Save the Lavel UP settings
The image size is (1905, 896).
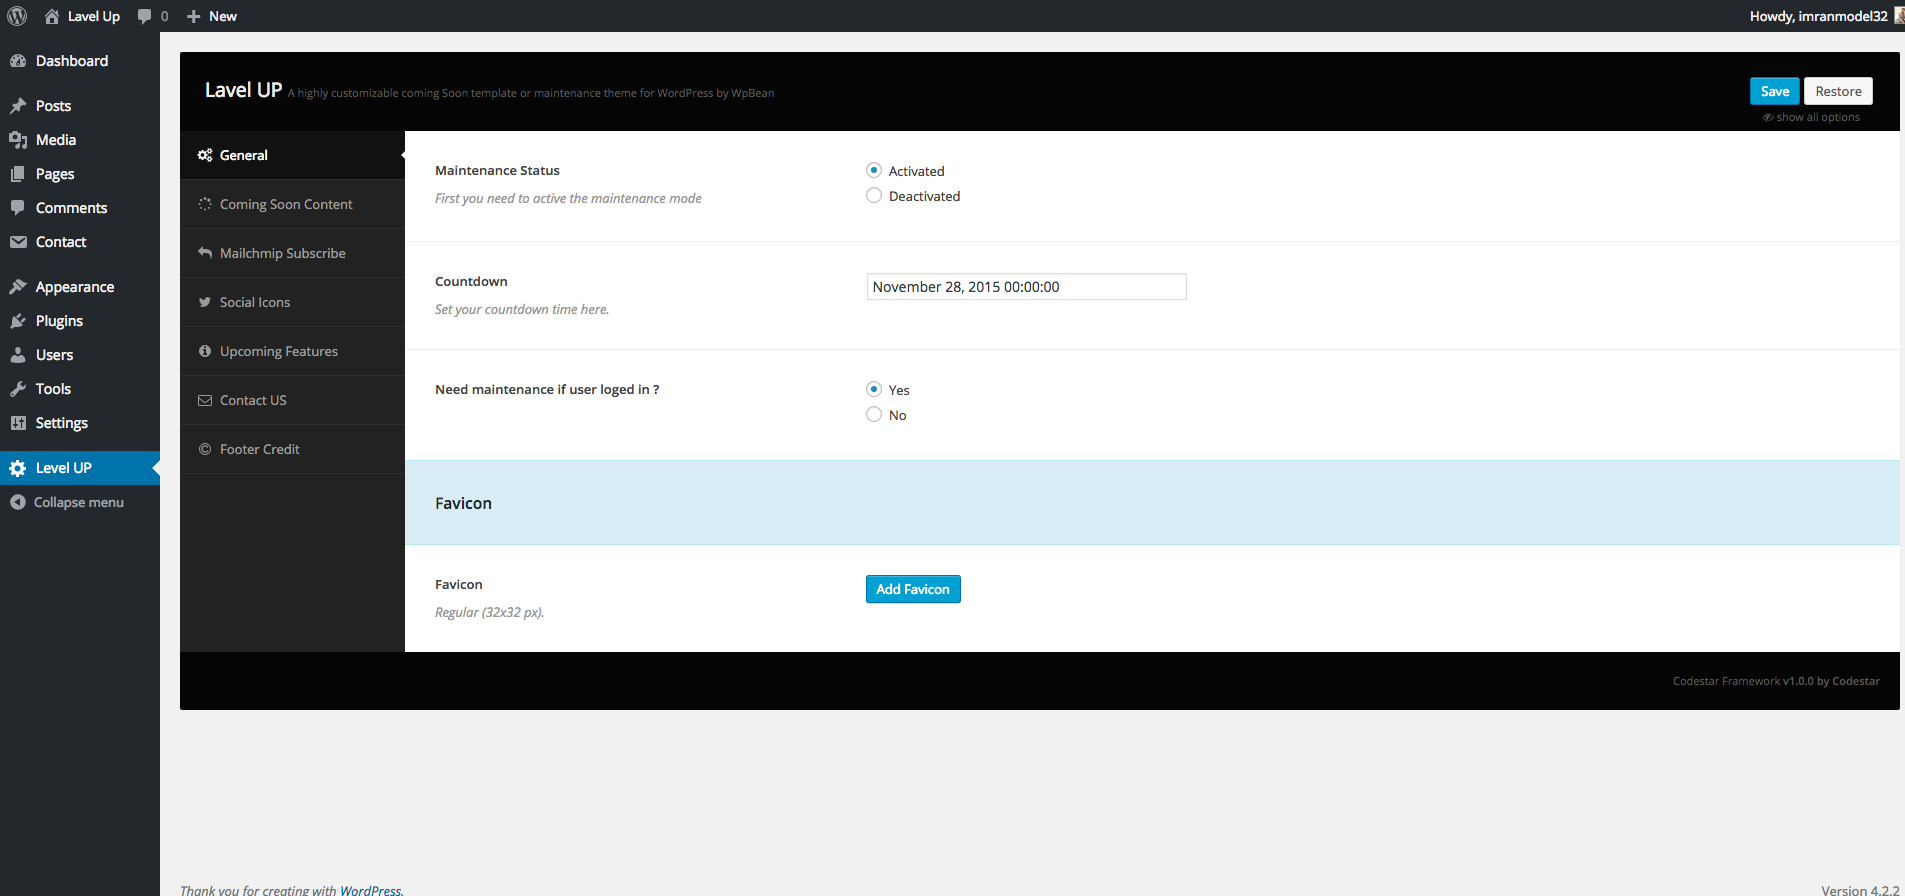pos(1775,91)
